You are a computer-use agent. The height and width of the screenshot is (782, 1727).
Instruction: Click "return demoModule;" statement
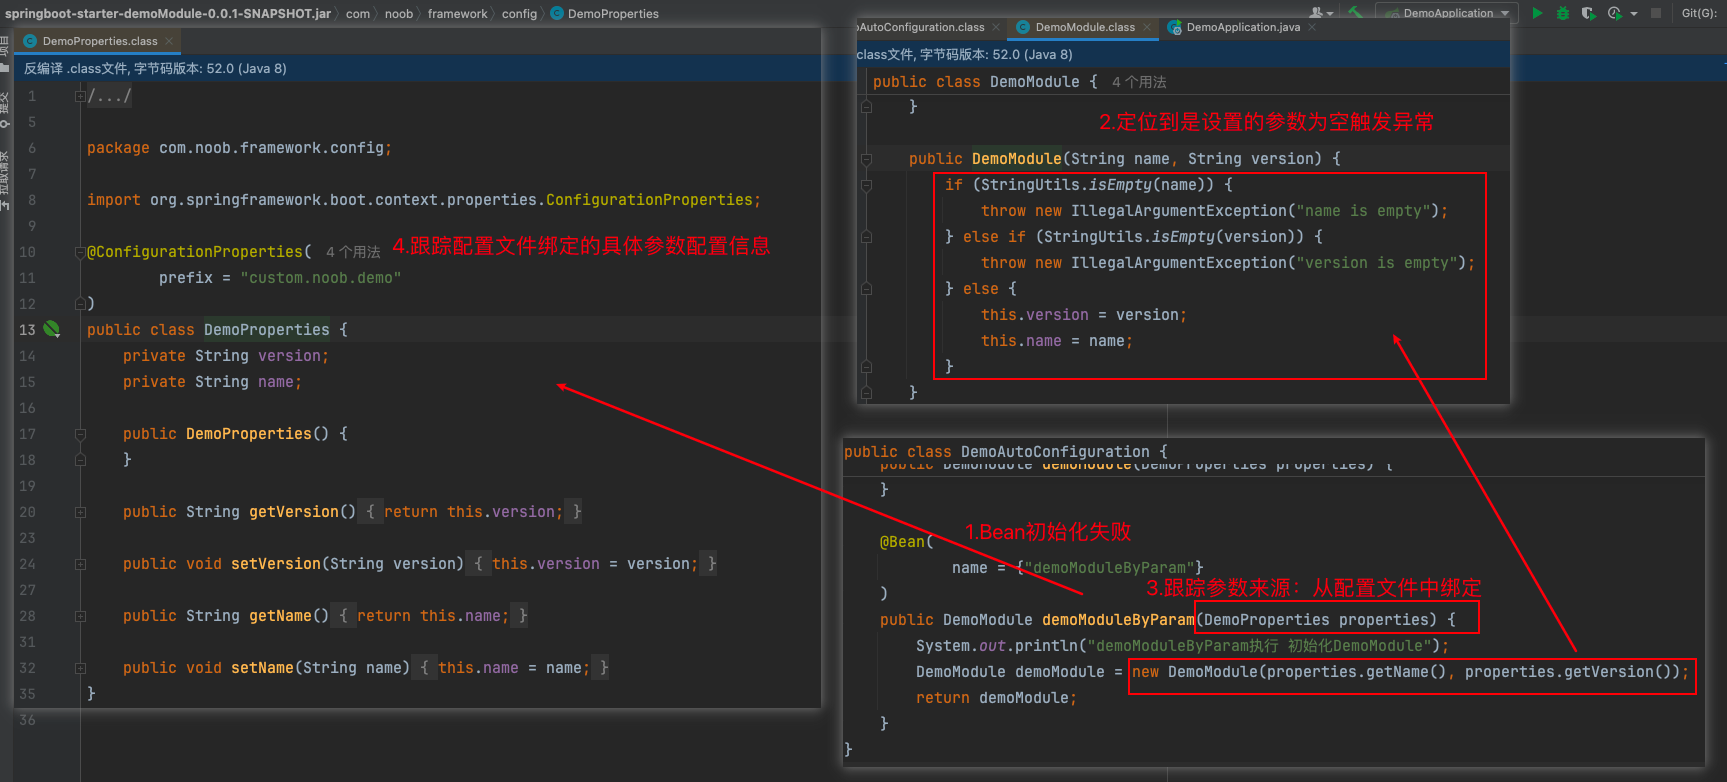pyautogui.click(x=996, y=698)
